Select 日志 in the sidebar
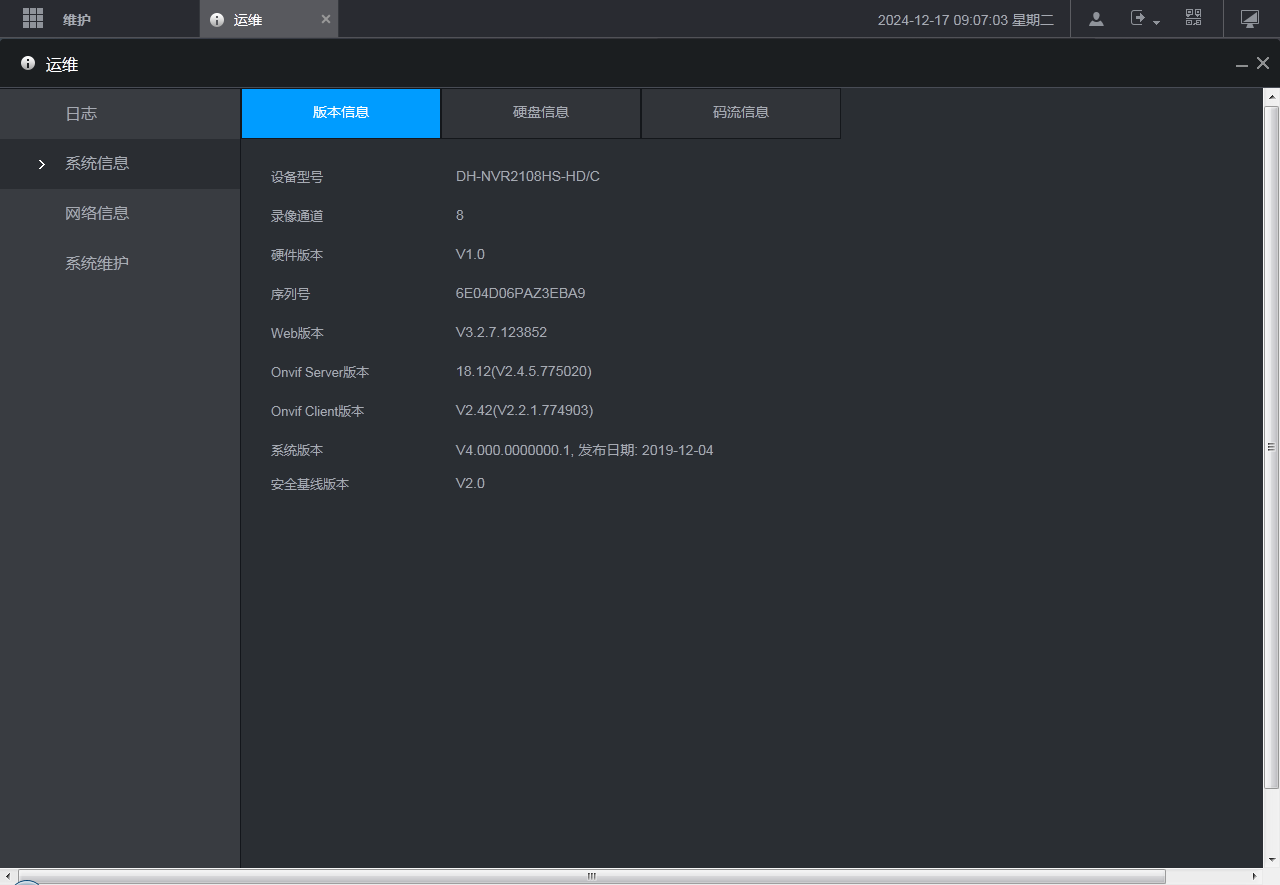The width and height of the screenshot is (1280, 885). 81,114
